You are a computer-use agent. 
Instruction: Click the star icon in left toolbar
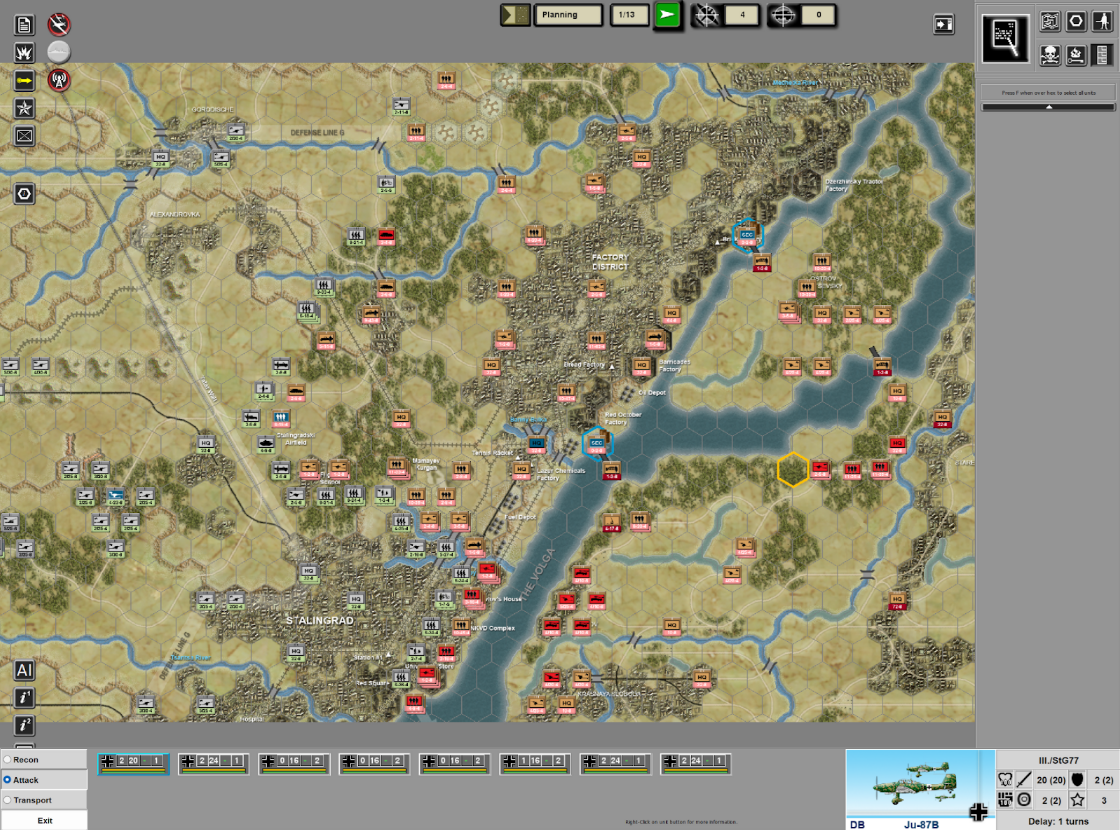tap(24, 108)
